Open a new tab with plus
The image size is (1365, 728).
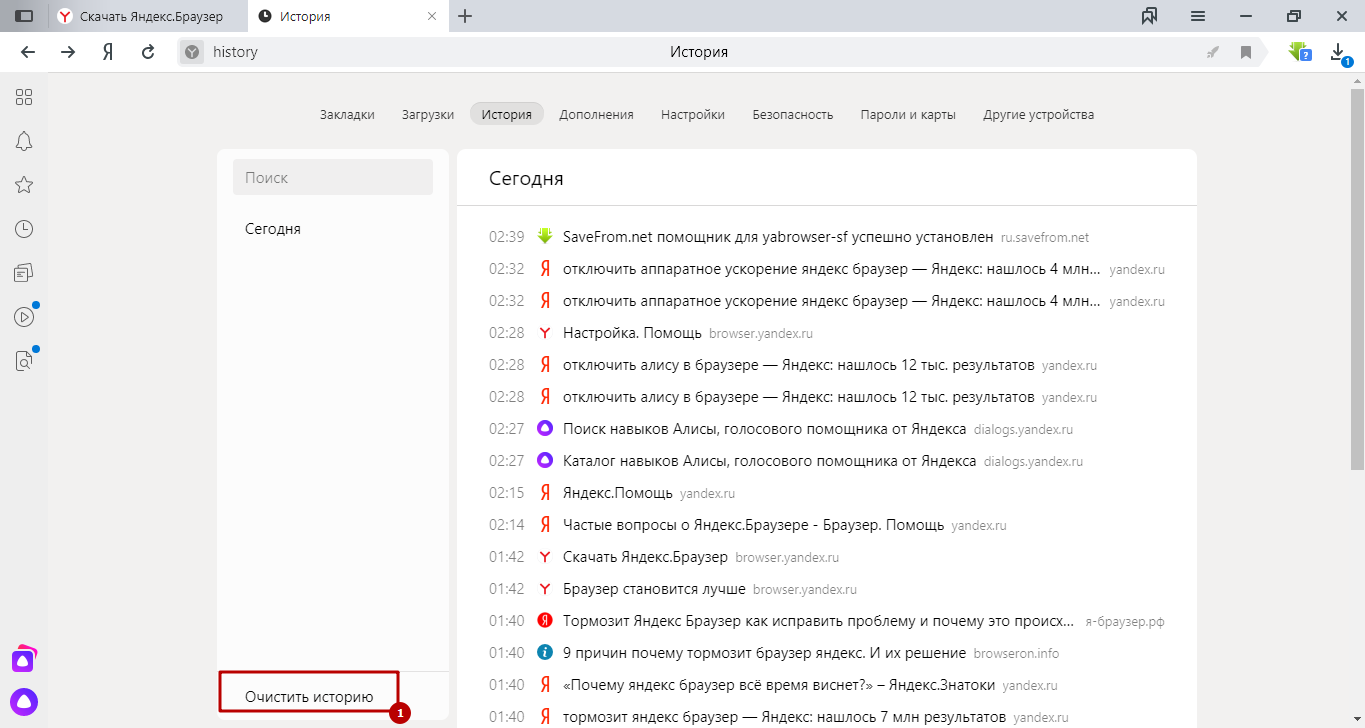point(465,16)
